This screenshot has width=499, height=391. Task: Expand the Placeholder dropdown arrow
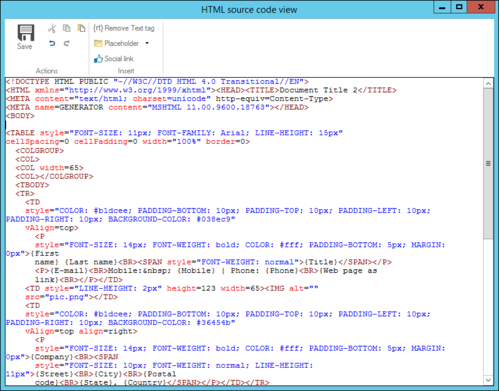coord(147,43)
